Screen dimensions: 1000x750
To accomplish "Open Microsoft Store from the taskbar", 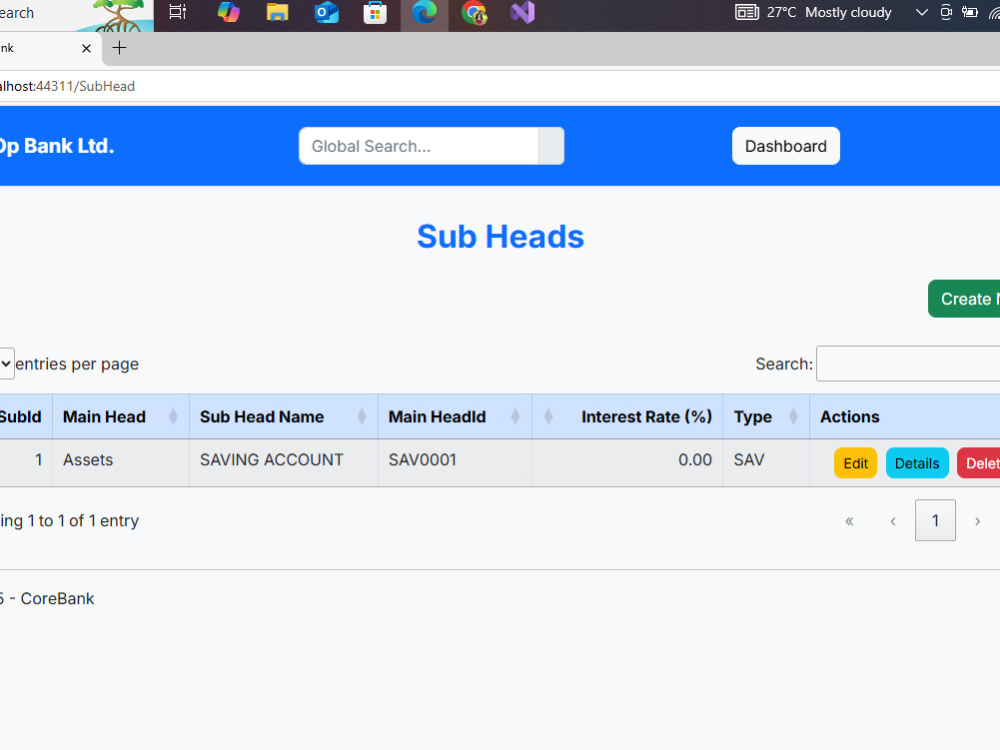I will (x=375, y=12).
